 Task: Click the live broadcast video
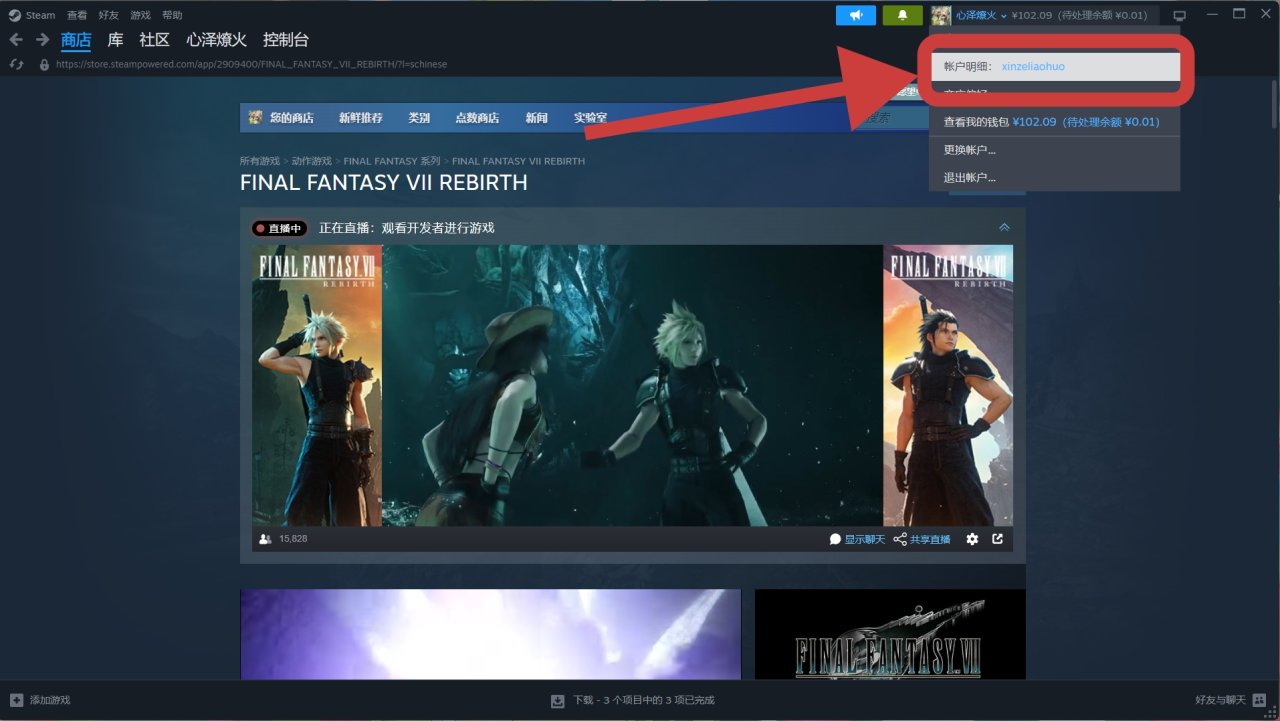click(632, 386)
